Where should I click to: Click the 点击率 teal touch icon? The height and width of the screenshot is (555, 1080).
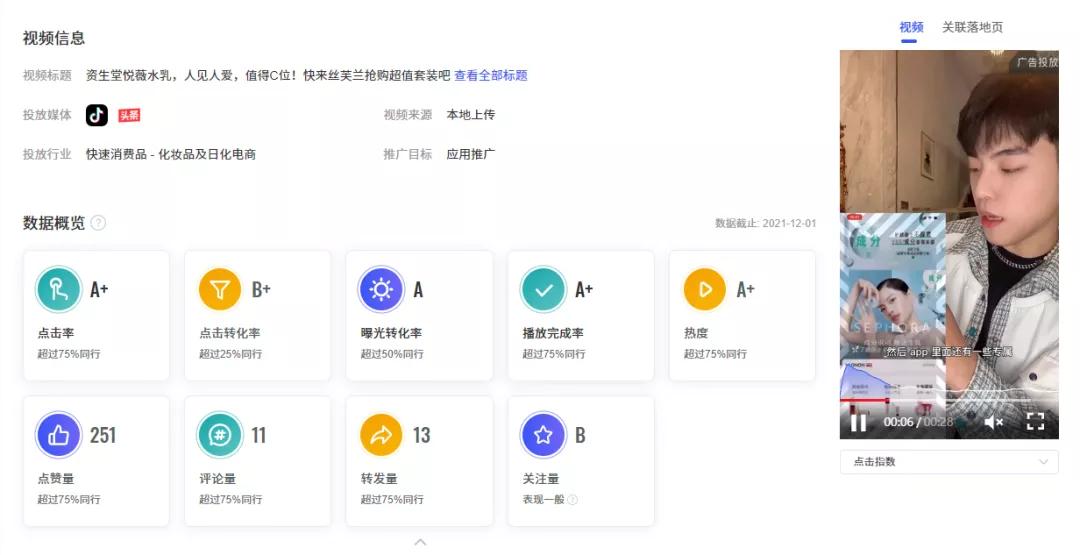[59, 289]
